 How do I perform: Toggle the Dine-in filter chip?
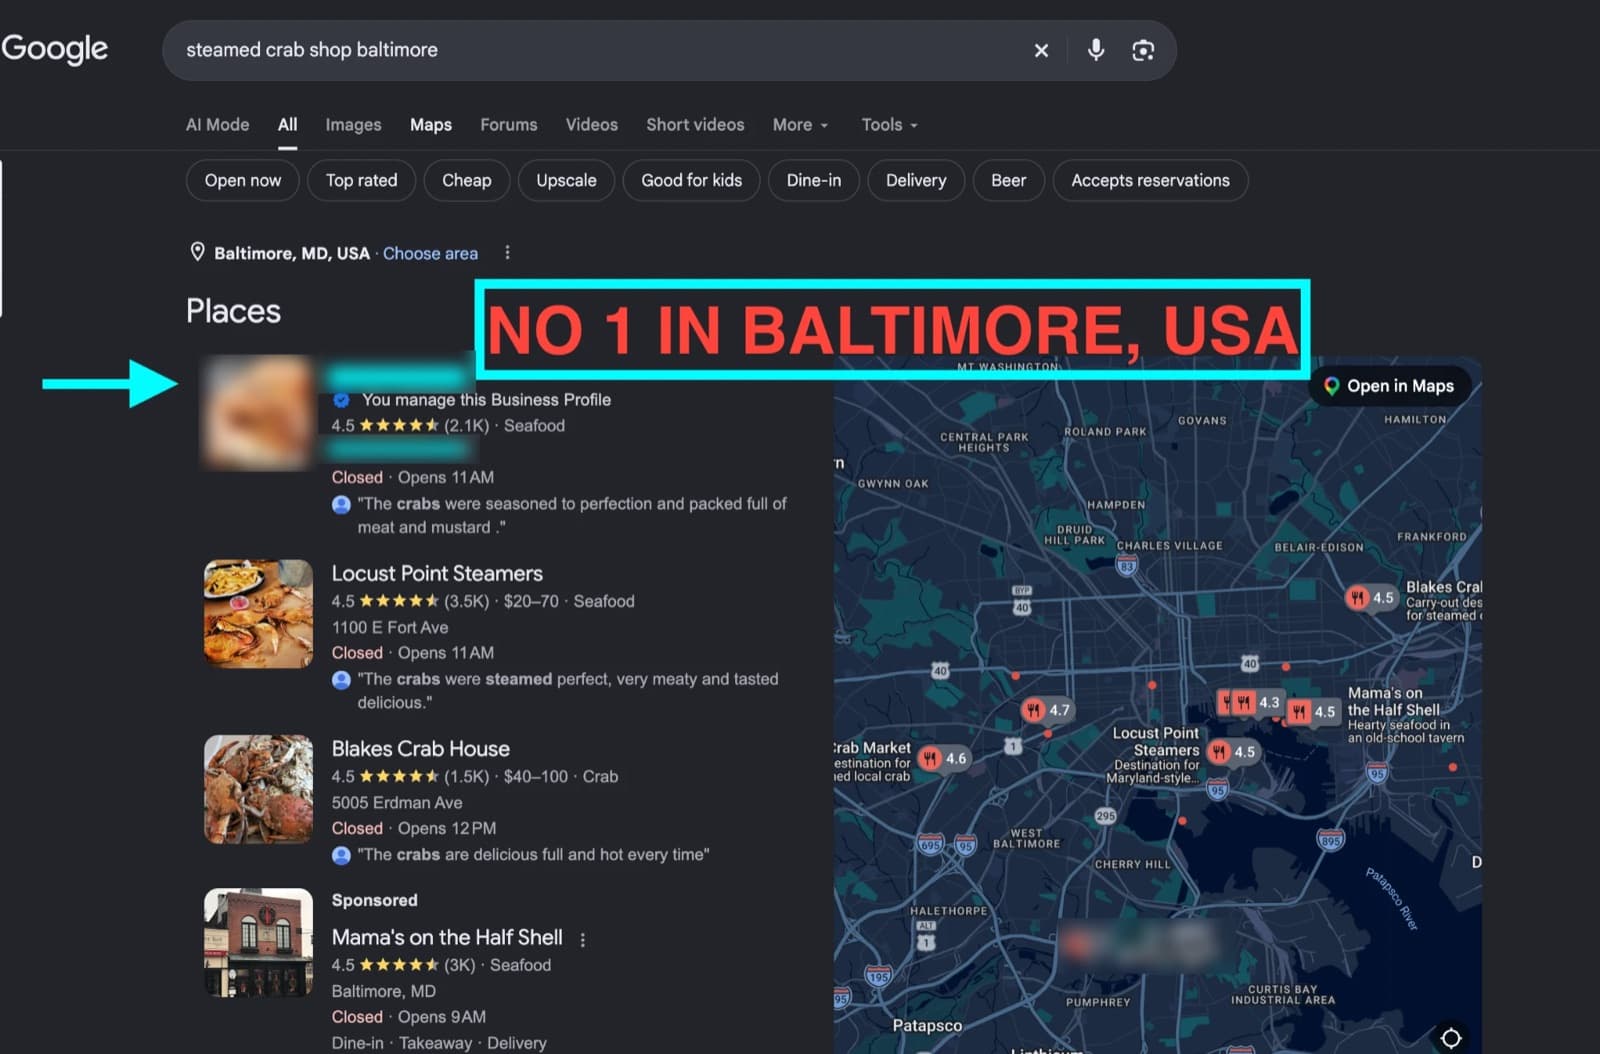pos(814,181)
